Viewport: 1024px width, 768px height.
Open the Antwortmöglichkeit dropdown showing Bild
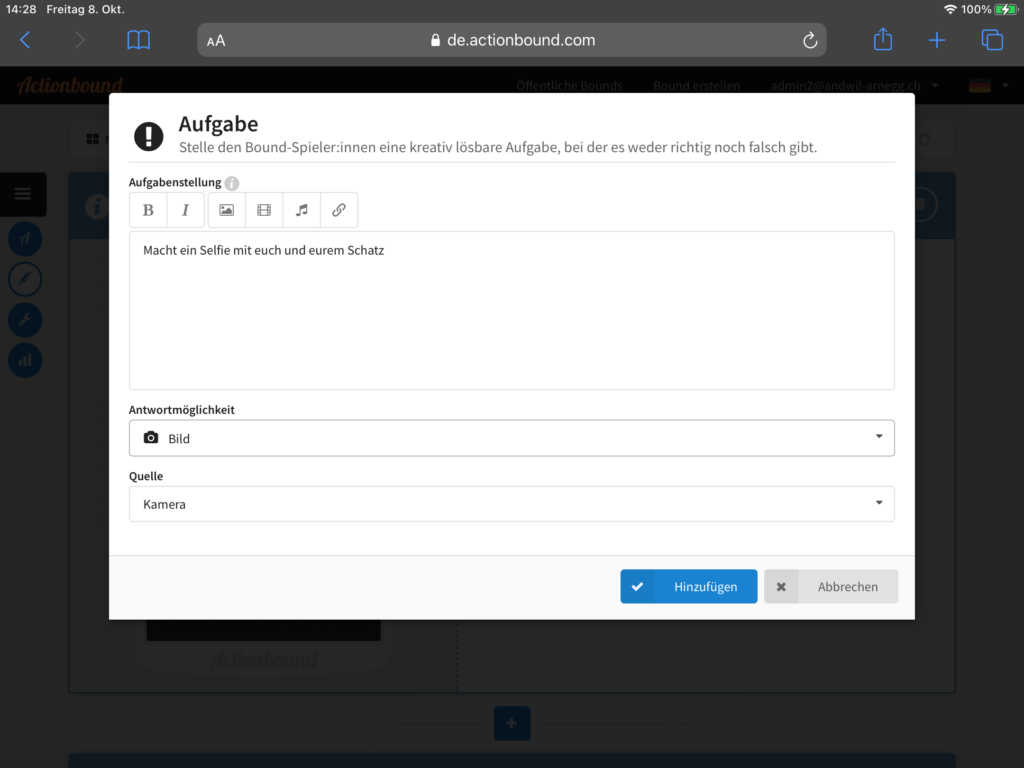(511, 438)
